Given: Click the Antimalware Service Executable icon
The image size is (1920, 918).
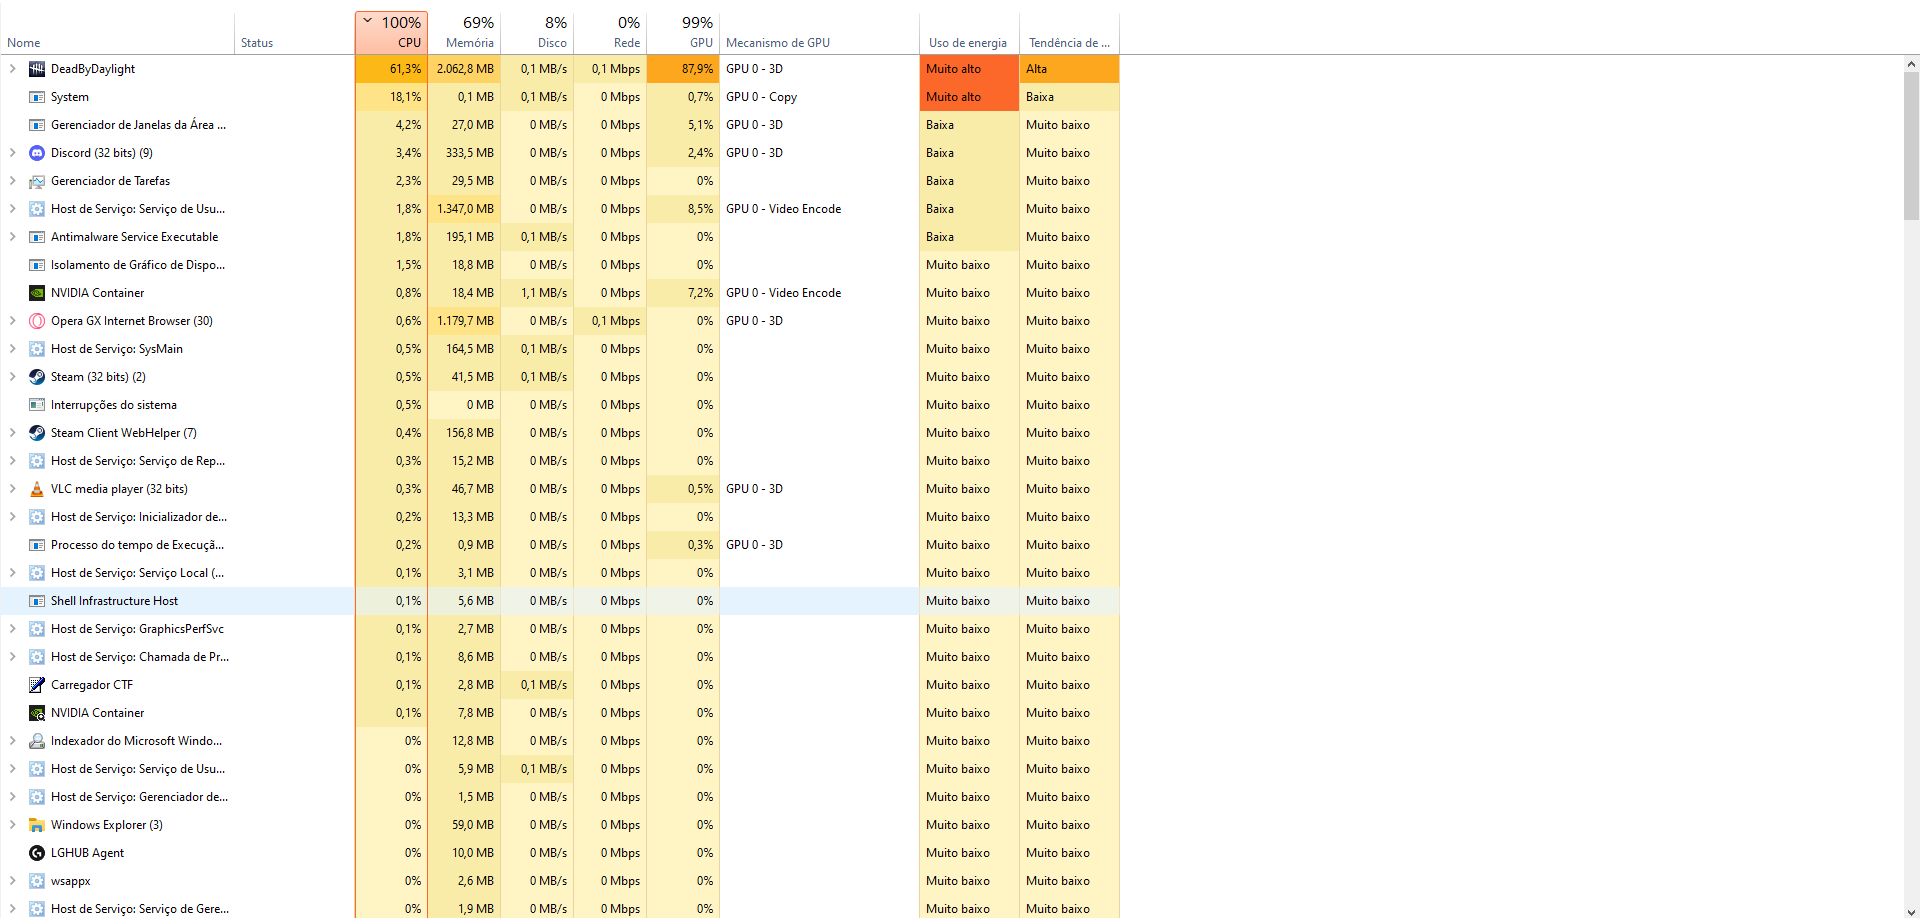Looking at the screenshot, I should coord(37,237).
